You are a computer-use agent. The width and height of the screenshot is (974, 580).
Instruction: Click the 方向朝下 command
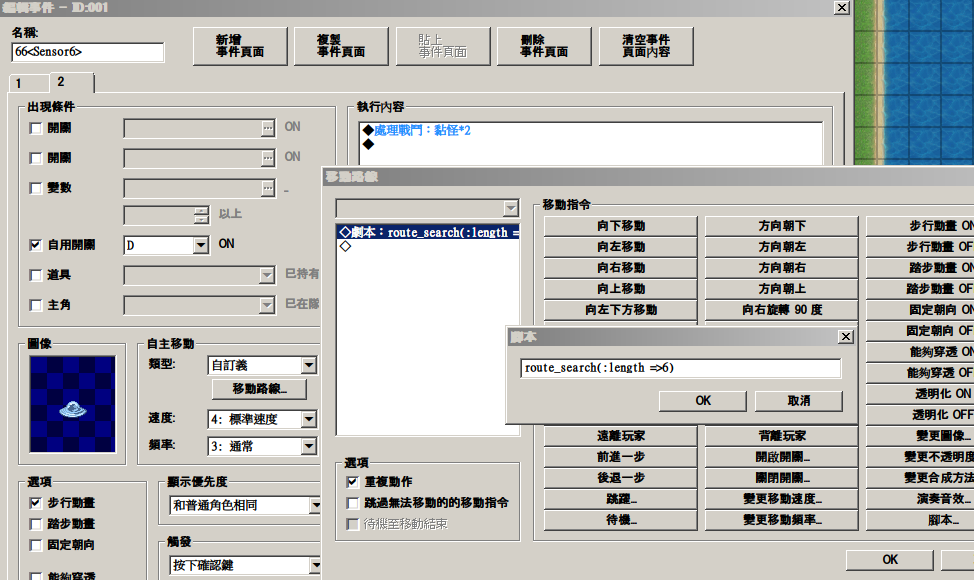click(x=781, y=226)
